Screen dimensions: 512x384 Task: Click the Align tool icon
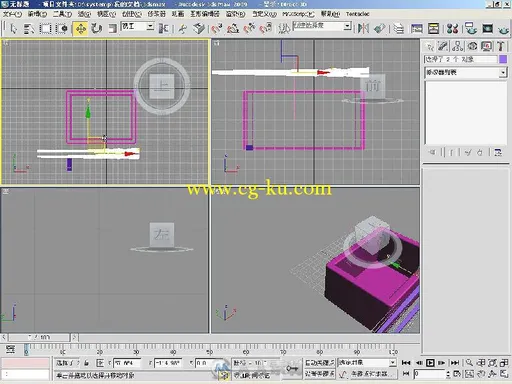click(x=379, y=29)
